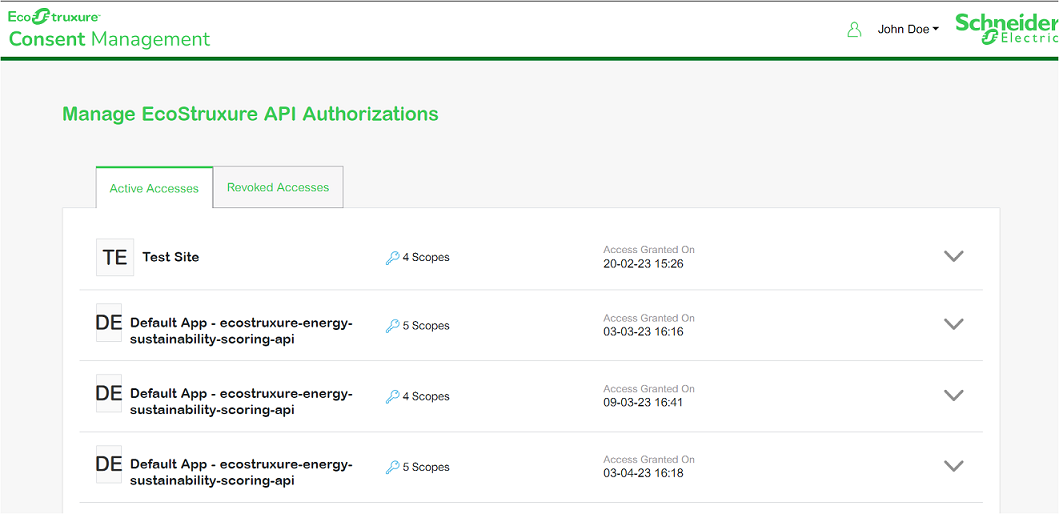1059x514 pixels.
Task: Click the Manage EcoStruxure API Authorizations heading
Action: click(251, 113)
